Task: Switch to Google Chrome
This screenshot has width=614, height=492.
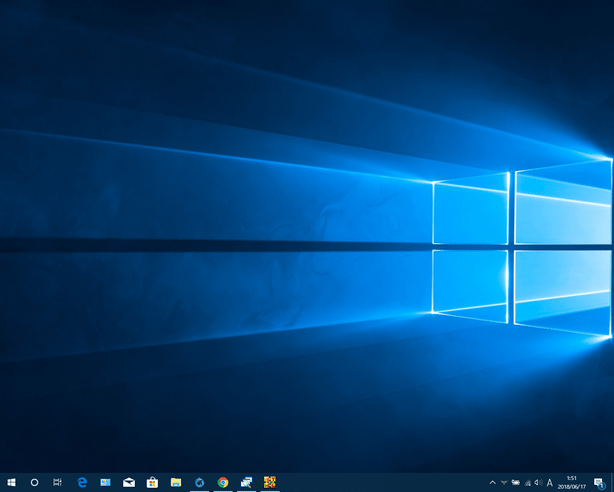Action: click(x=223, y=482)
